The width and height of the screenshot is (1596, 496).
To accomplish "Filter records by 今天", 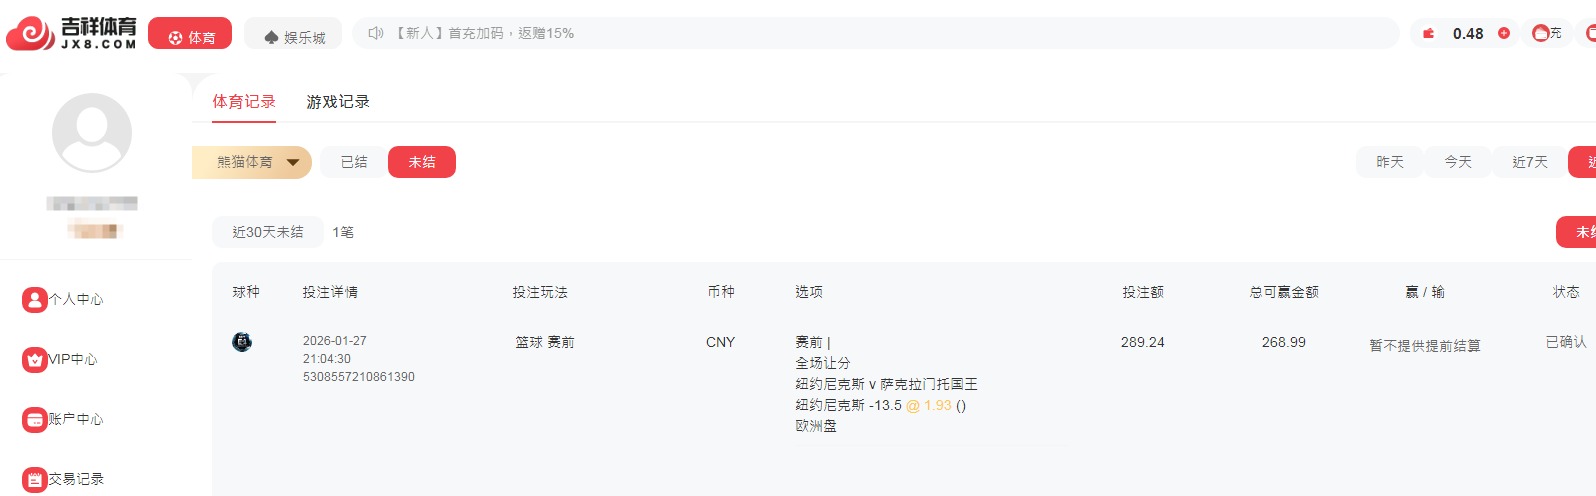I will pos(1458,162).
